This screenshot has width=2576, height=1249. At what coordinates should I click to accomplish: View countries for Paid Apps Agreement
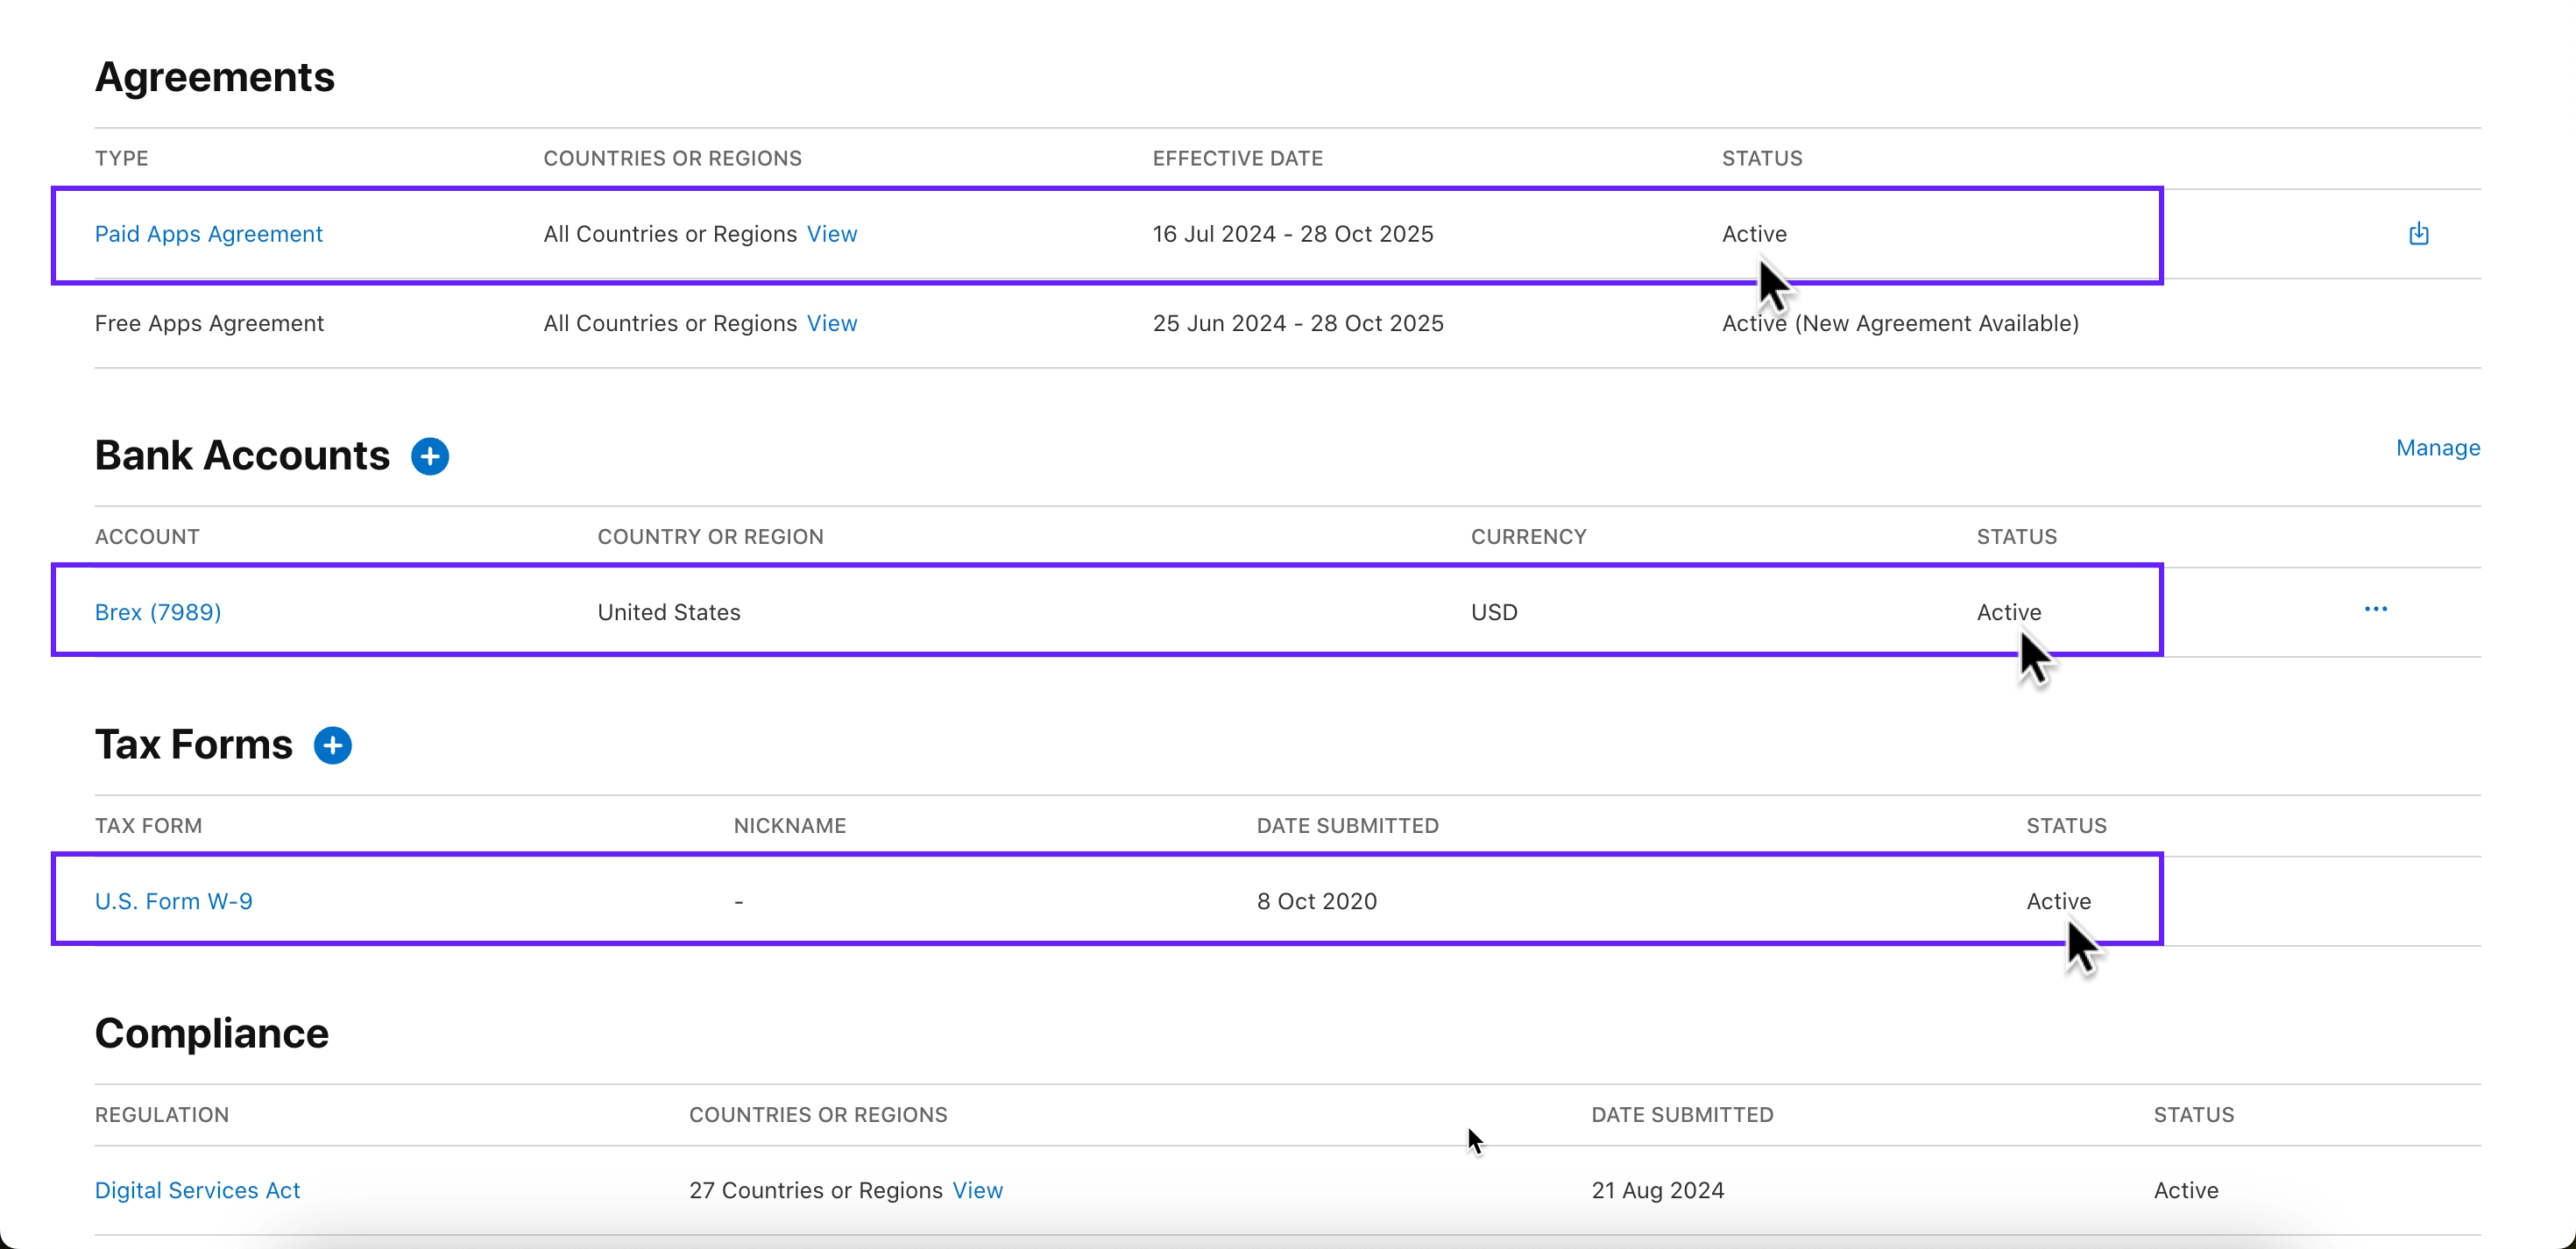[831, 234]
